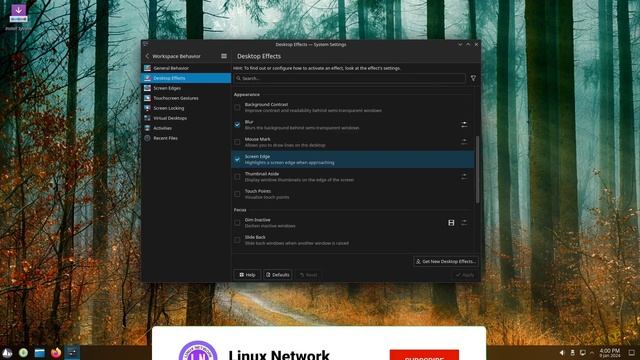The image size is (640, 360).
Task: Open the file manager from the taskbar
Action: tap(40, 353)
